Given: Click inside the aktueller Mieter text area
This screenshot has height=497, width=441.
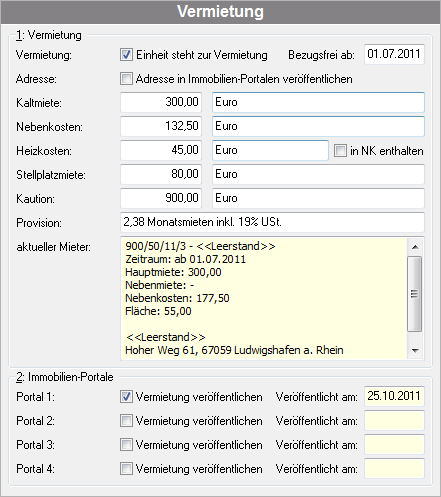Looking at the screenshot, I should (x=264, y=298).
